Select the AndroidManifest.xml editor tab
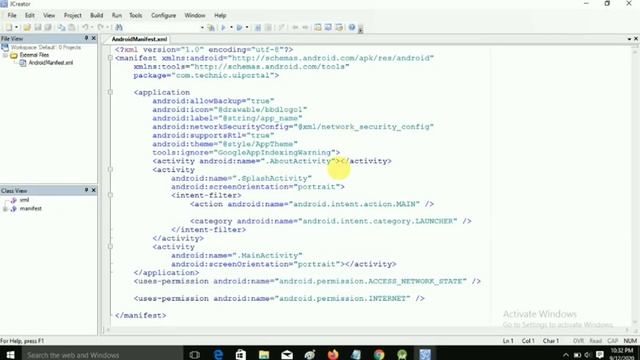640x360 pixels. click(139, 39)
